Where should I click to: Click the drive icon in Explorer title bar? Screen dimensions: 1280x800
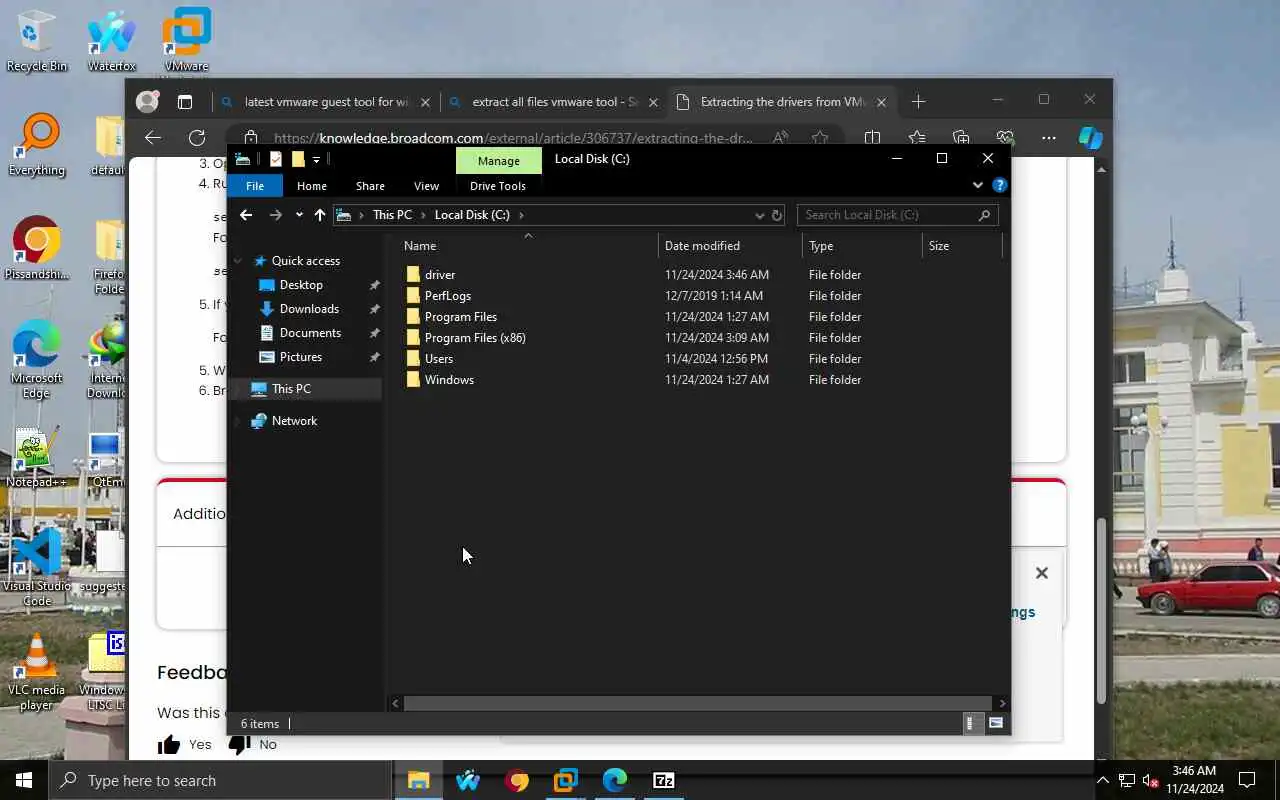pyautogui.click(x=243, y=159)
